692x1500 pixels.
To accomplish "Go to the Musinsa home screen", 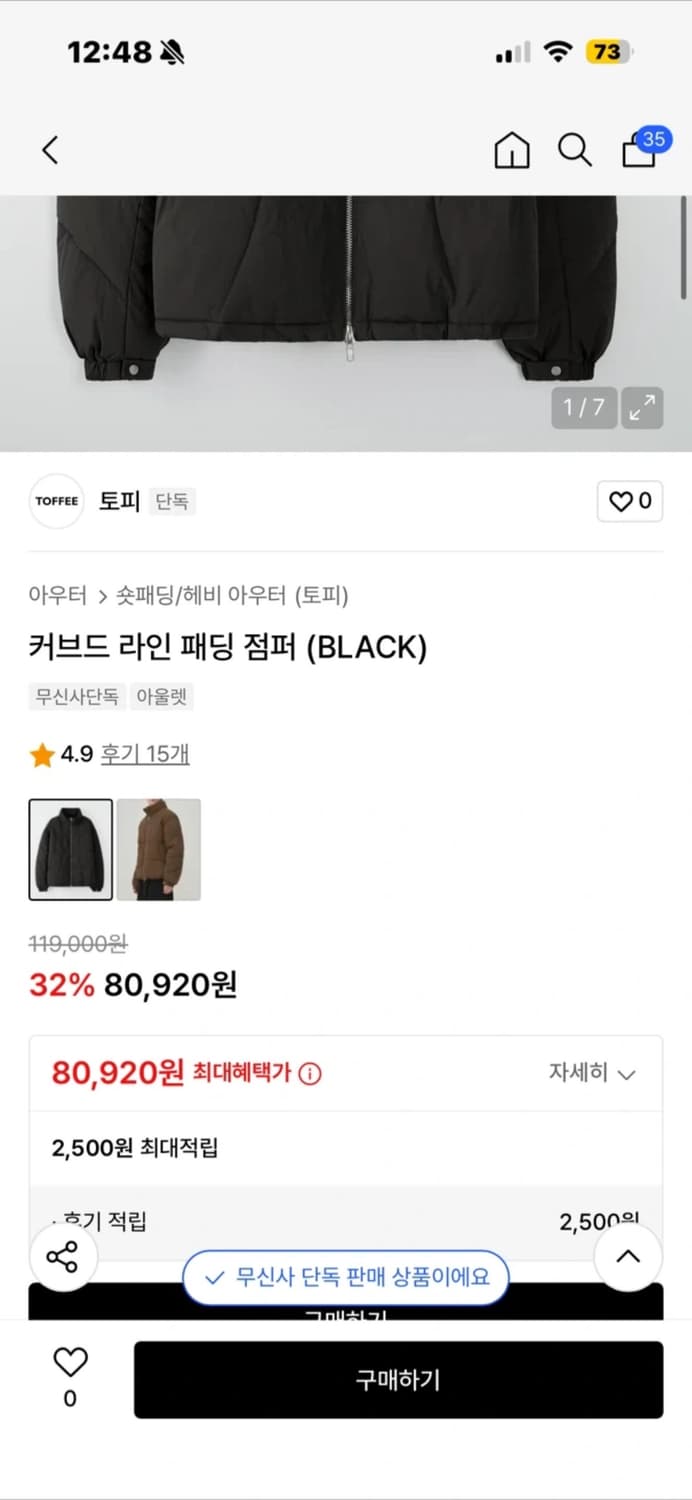I will (511, 150).
